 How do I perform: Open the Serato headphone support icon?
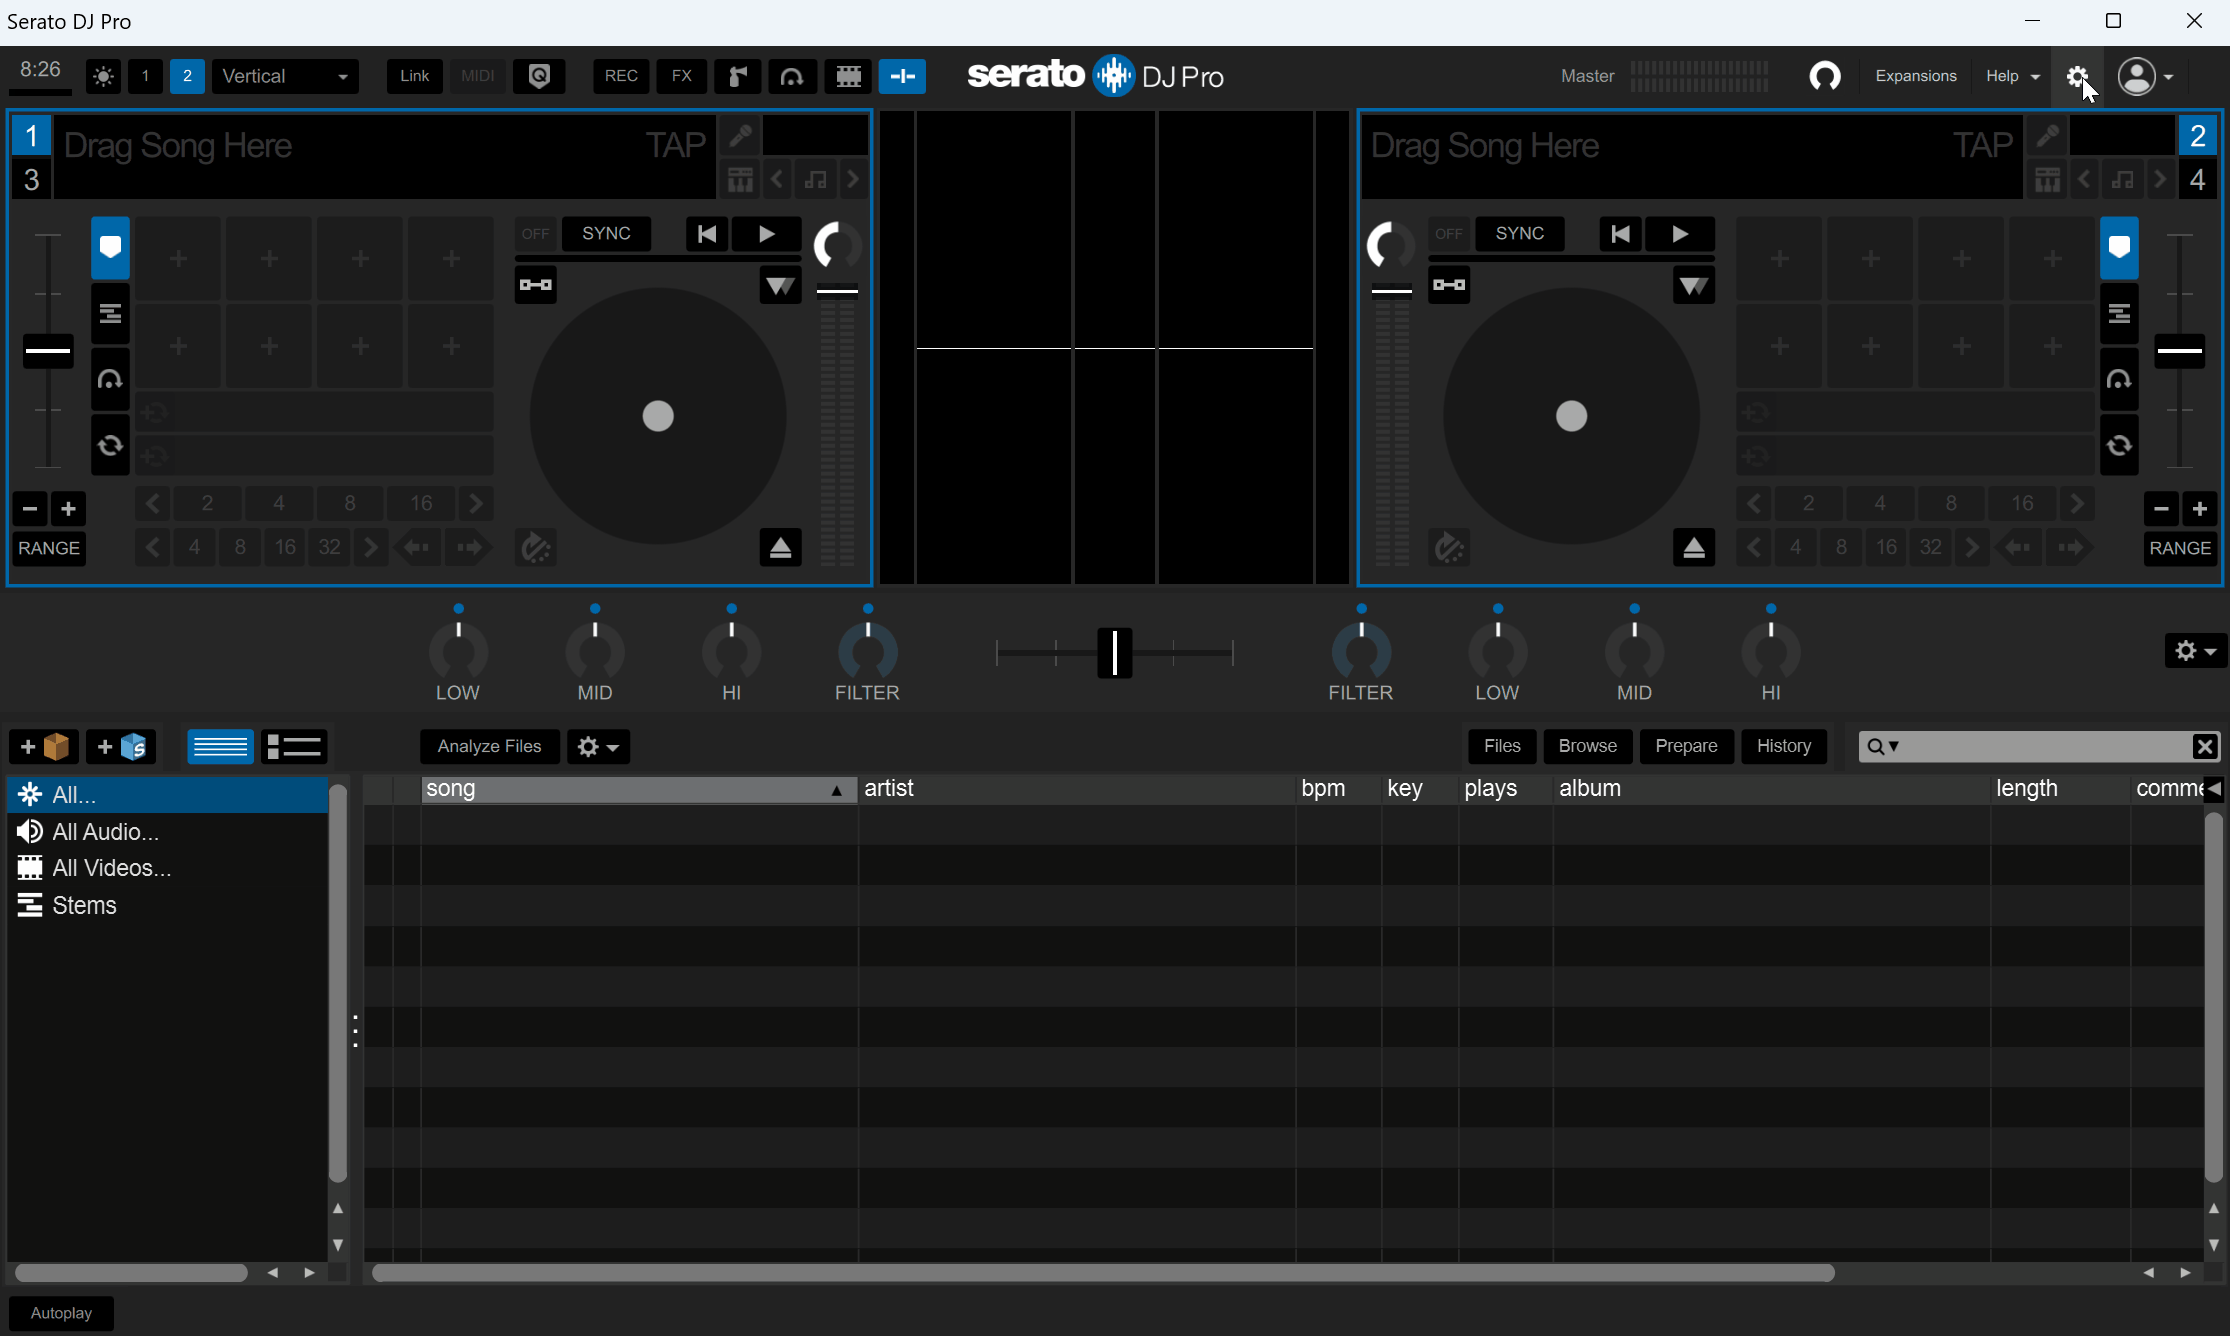[x=1825, y=76]
